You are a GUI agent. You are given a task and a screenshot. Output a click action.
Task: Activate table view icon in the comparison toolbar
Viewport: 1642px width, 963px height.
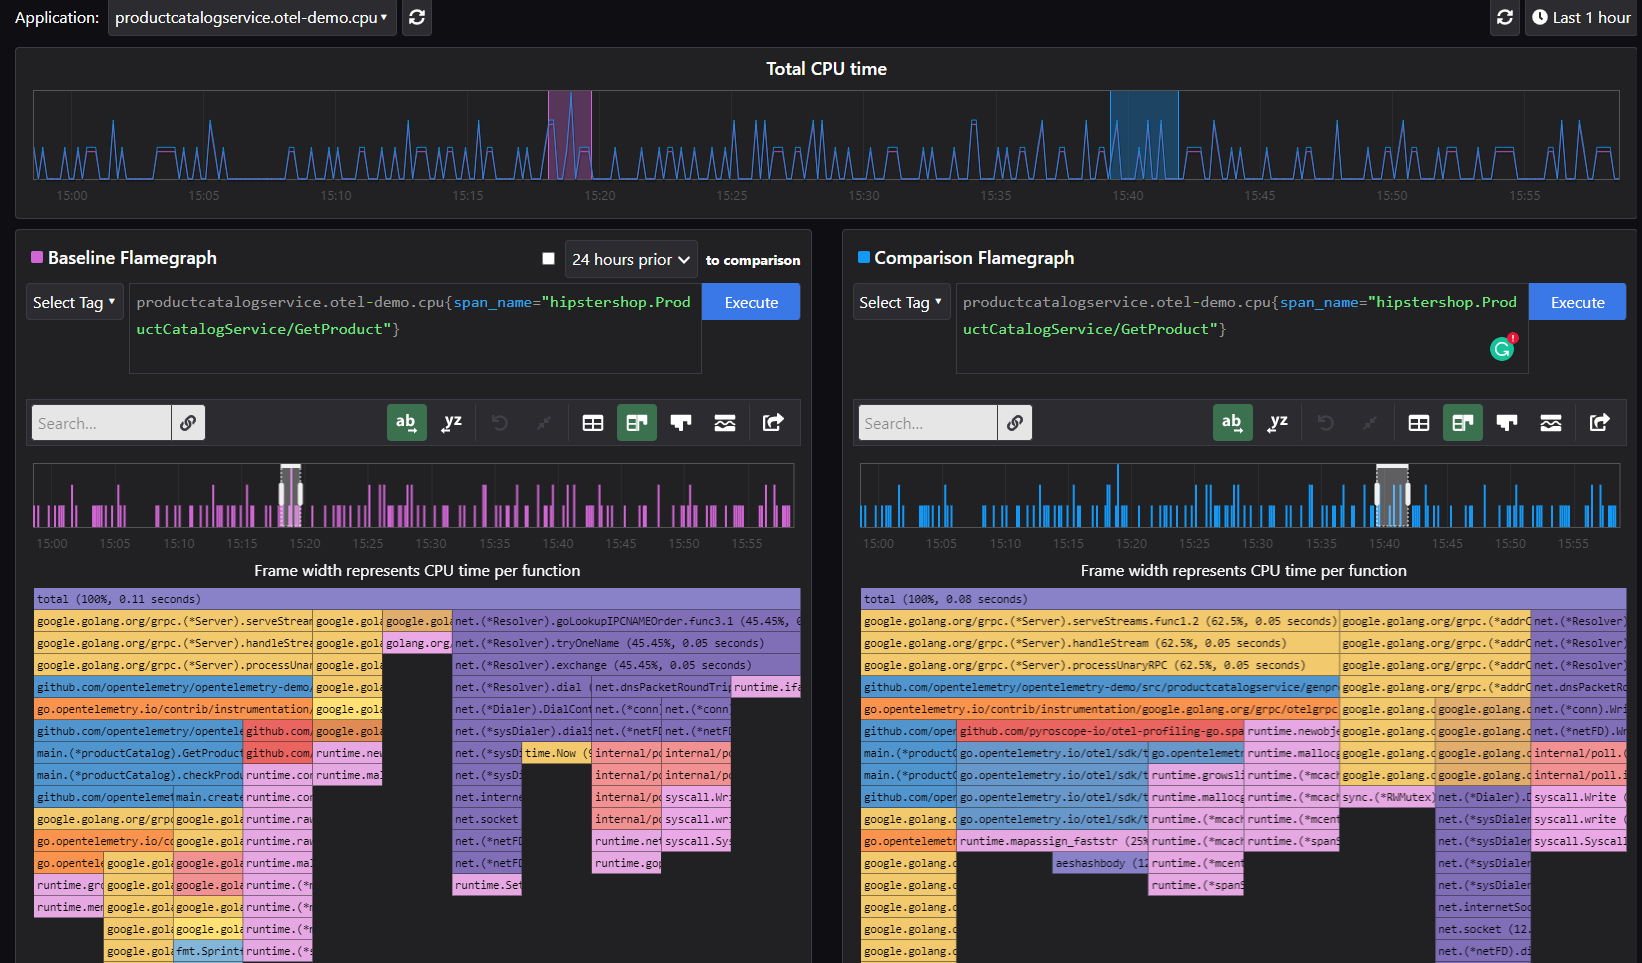pos(1419,422)
